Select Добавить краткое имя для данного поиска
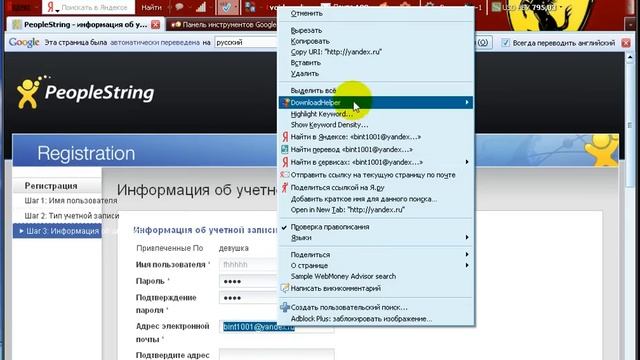This screenshot has width=640, height=360. tap(364, 199)
